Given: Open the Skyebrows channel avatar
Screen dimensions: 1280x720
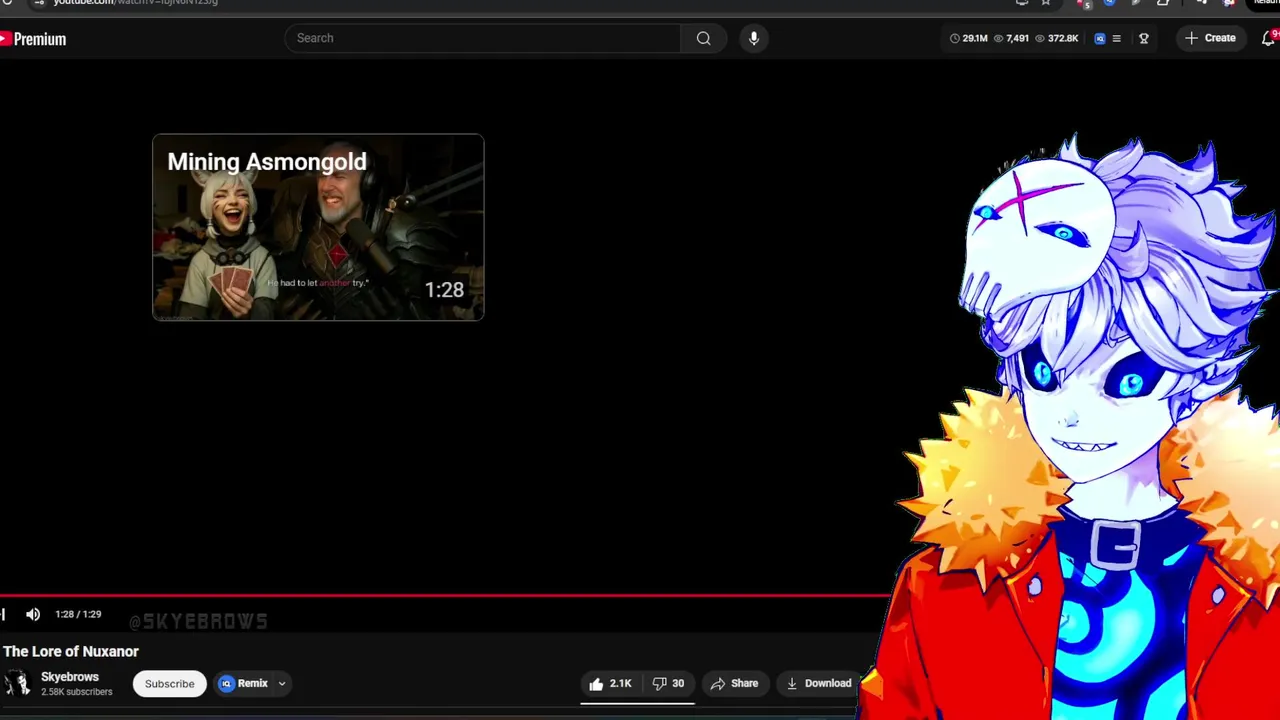Looking at the screenshot, I should pyautogui.click(x=16, y=683).
